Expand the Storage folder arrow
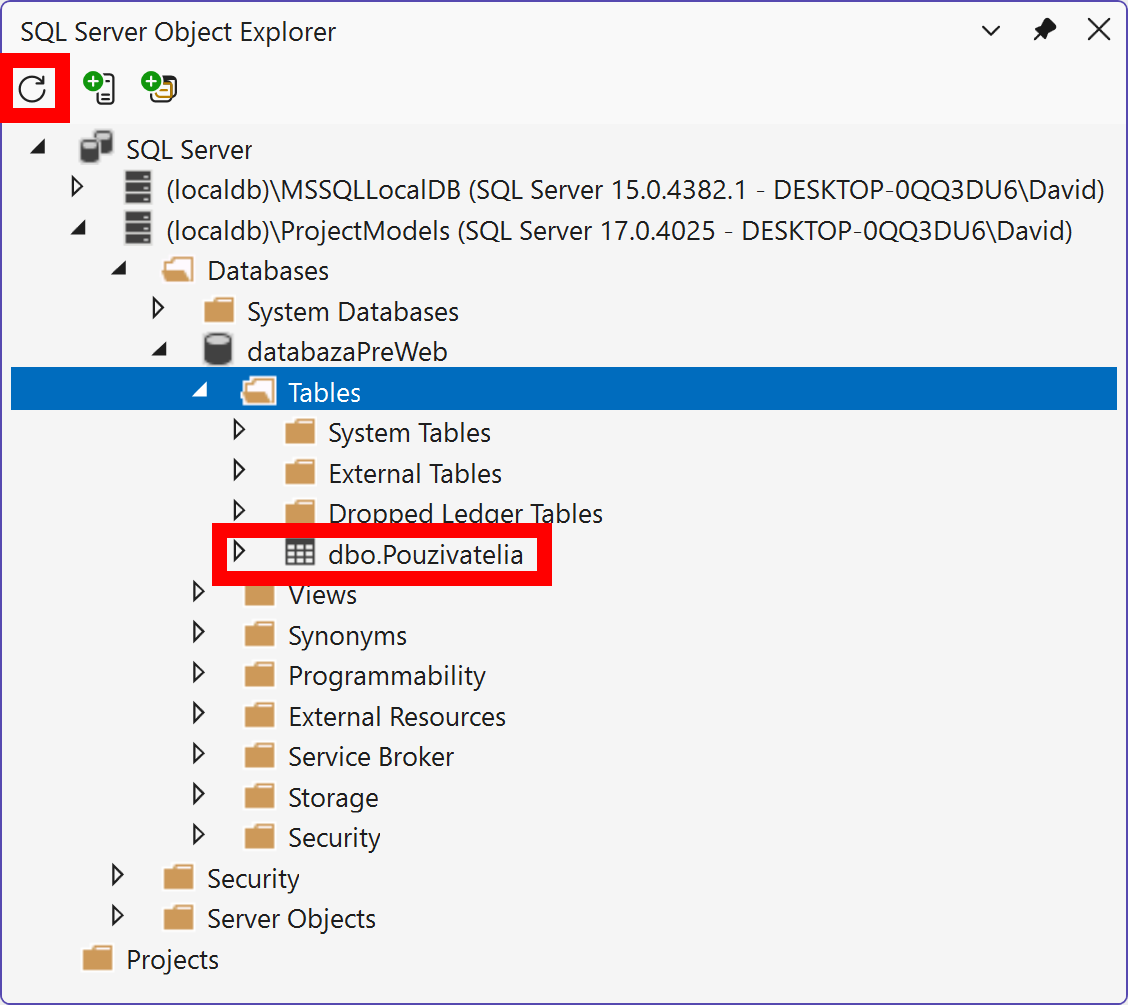This screenshot has width=1128, height=1005. tap(199, 794)
